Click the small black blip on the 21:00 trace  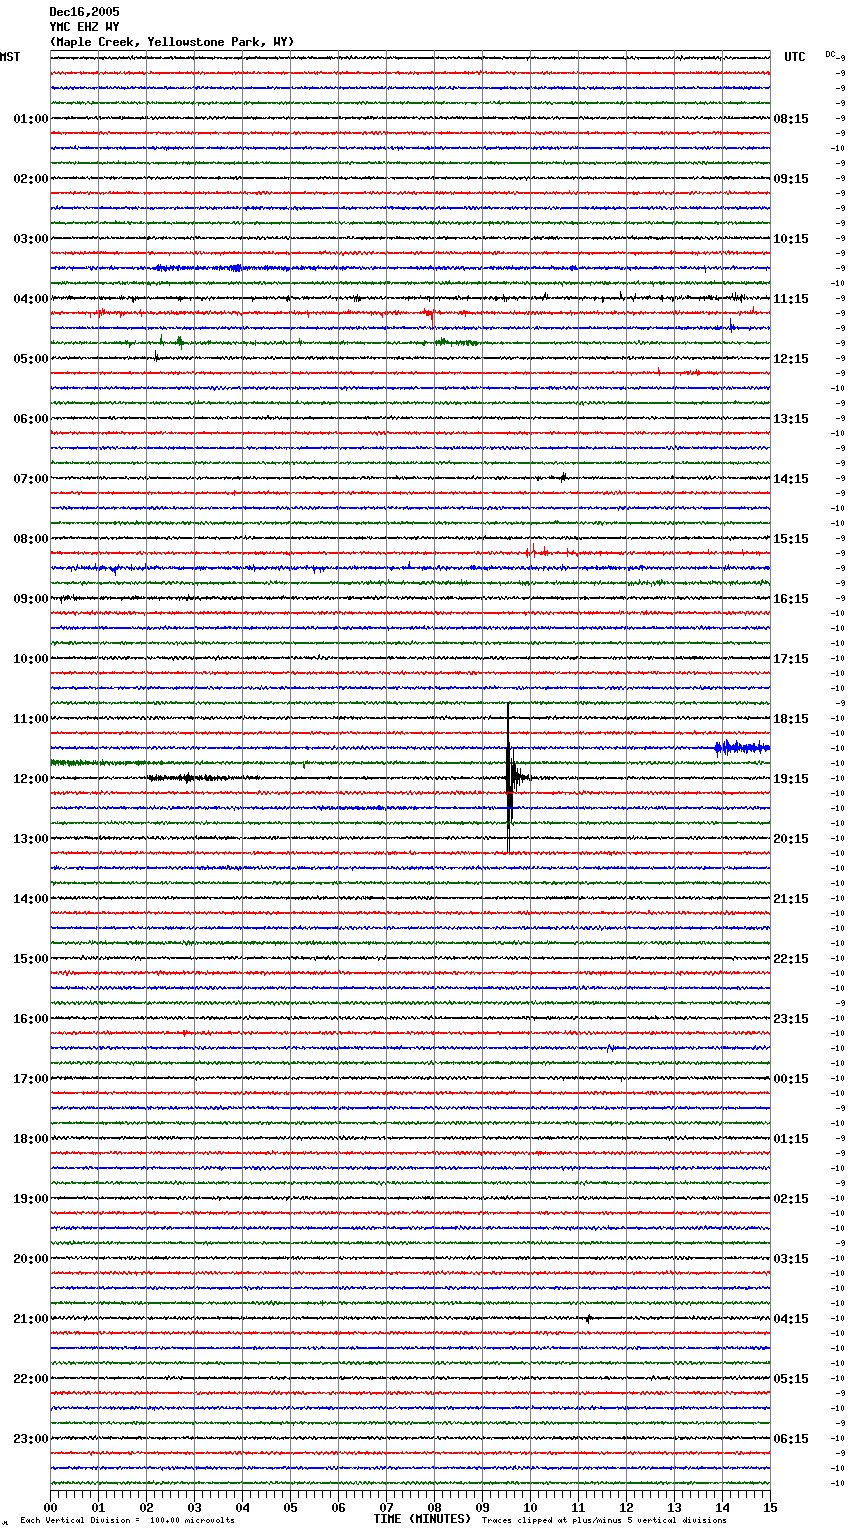pos(588,1318)
